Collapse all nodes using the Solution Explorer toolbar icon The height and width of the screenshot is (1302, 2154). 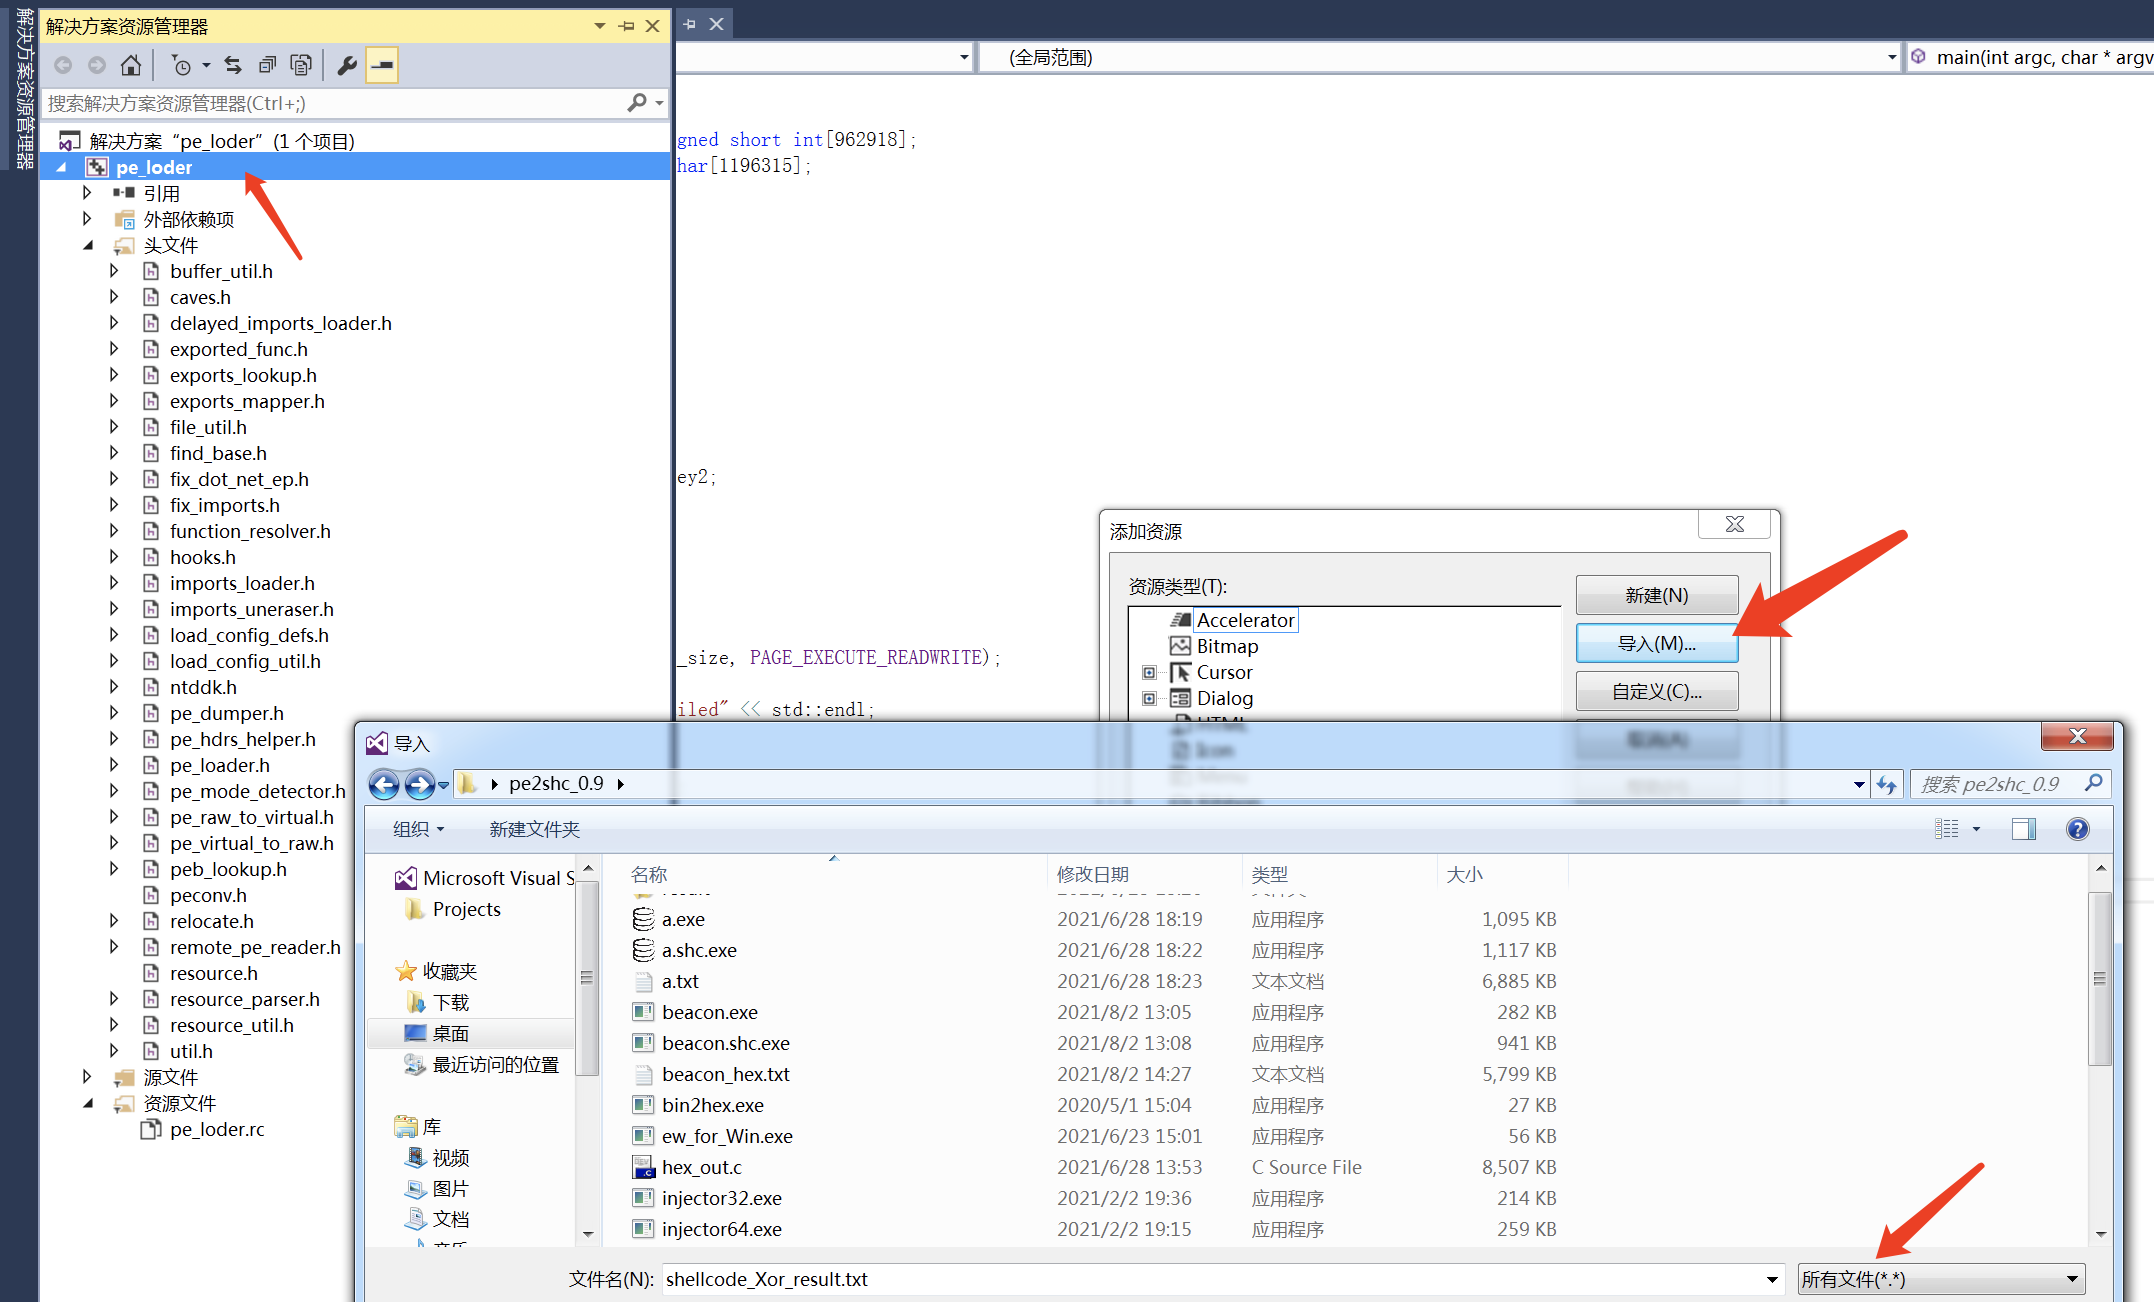267,64
